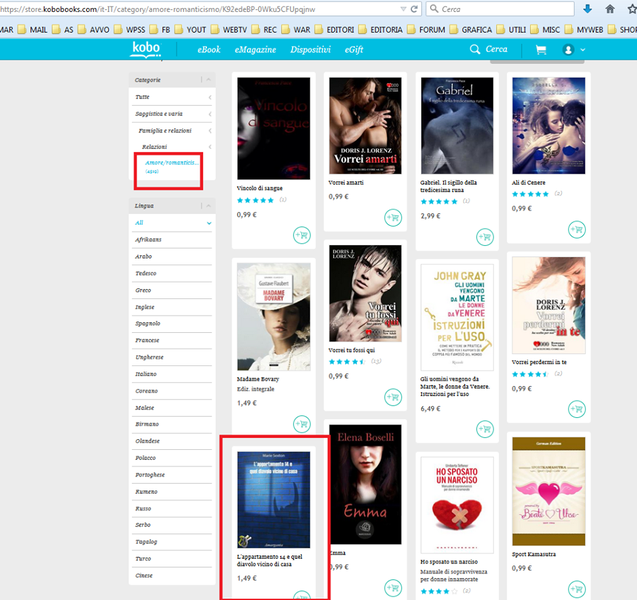Open the eBook menu

209,50
